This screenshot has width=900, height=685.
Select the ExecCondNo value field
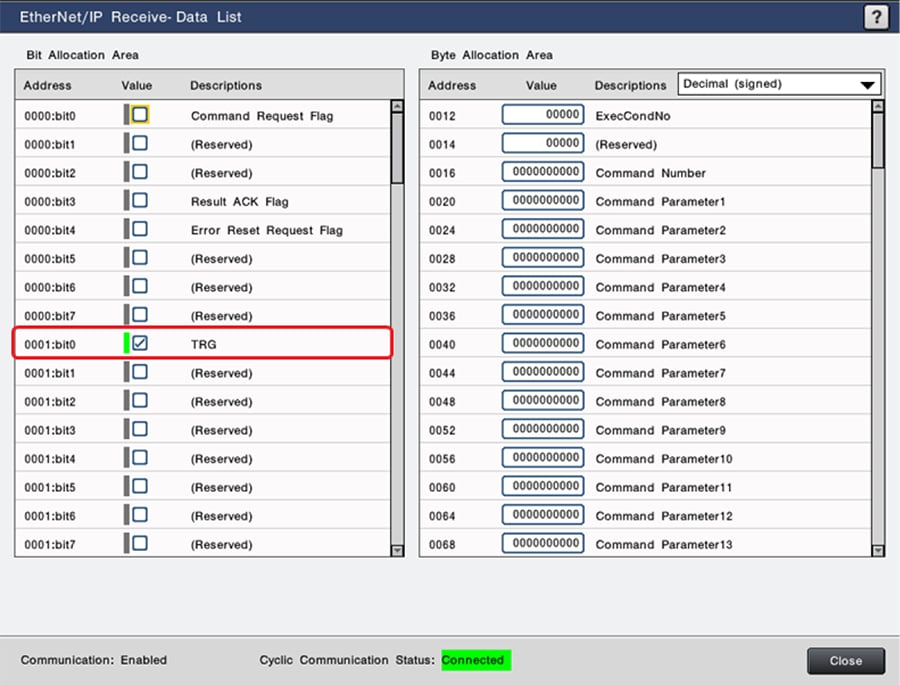click(542, 115)
